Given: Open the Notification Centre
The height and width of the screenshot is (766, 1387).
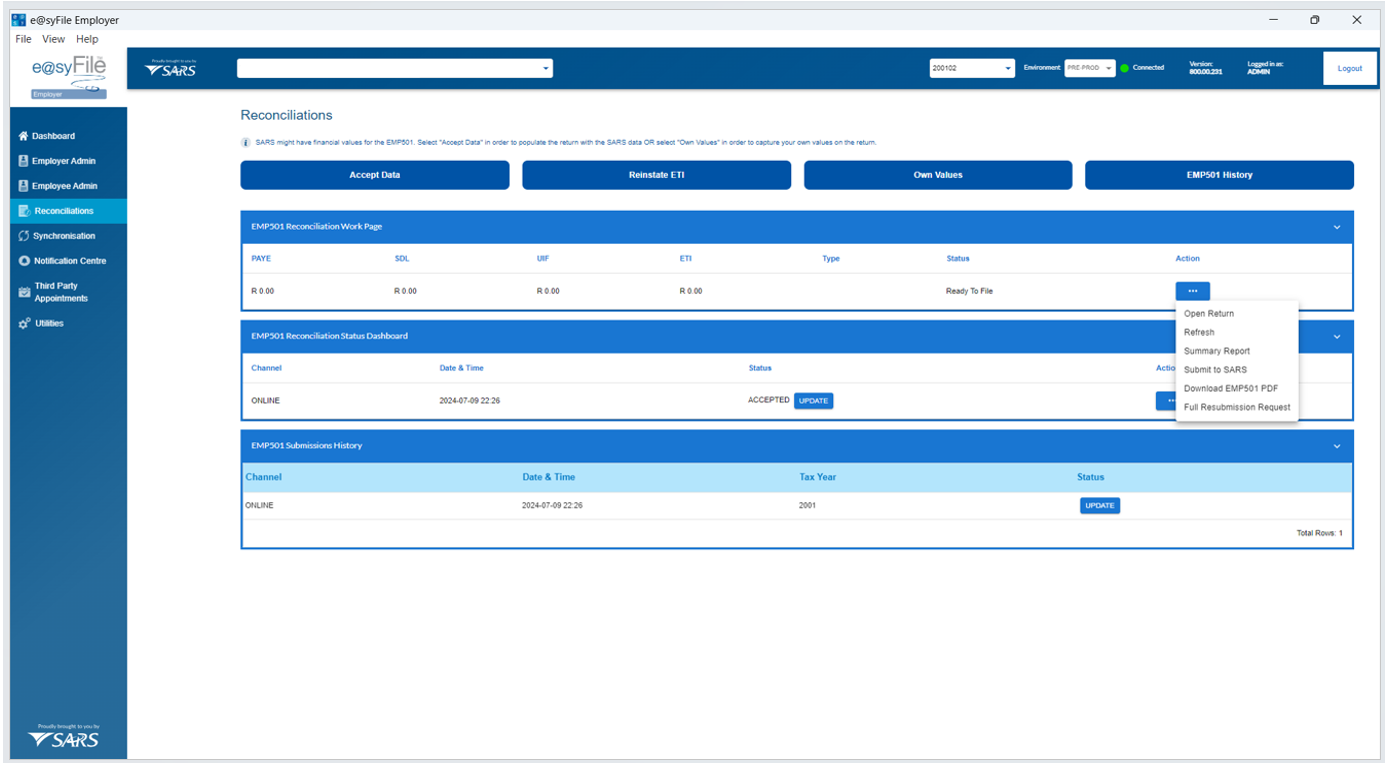Looking at the screenshot, I should click(69, 261).
